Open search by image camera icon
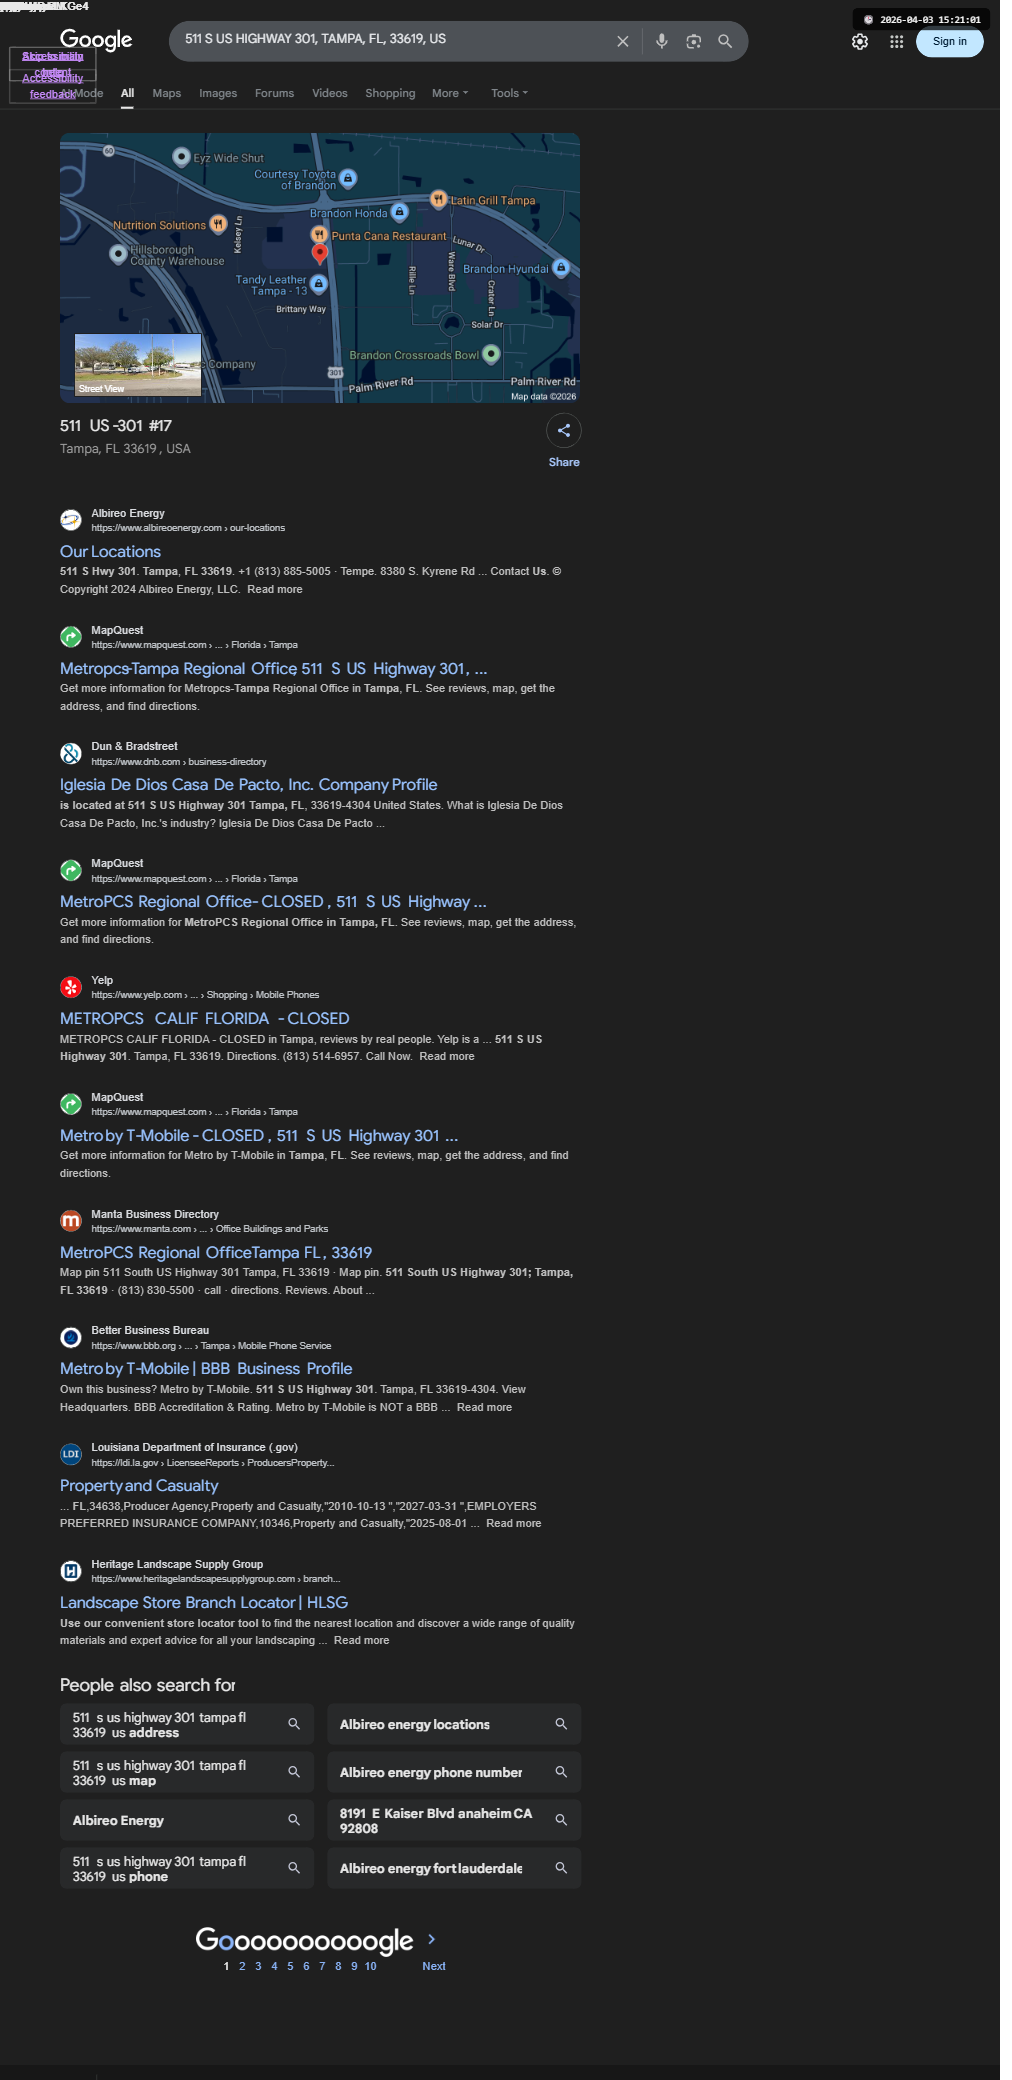The width and height of the screenshot is (1012, 2080). [x=693, y=41]
